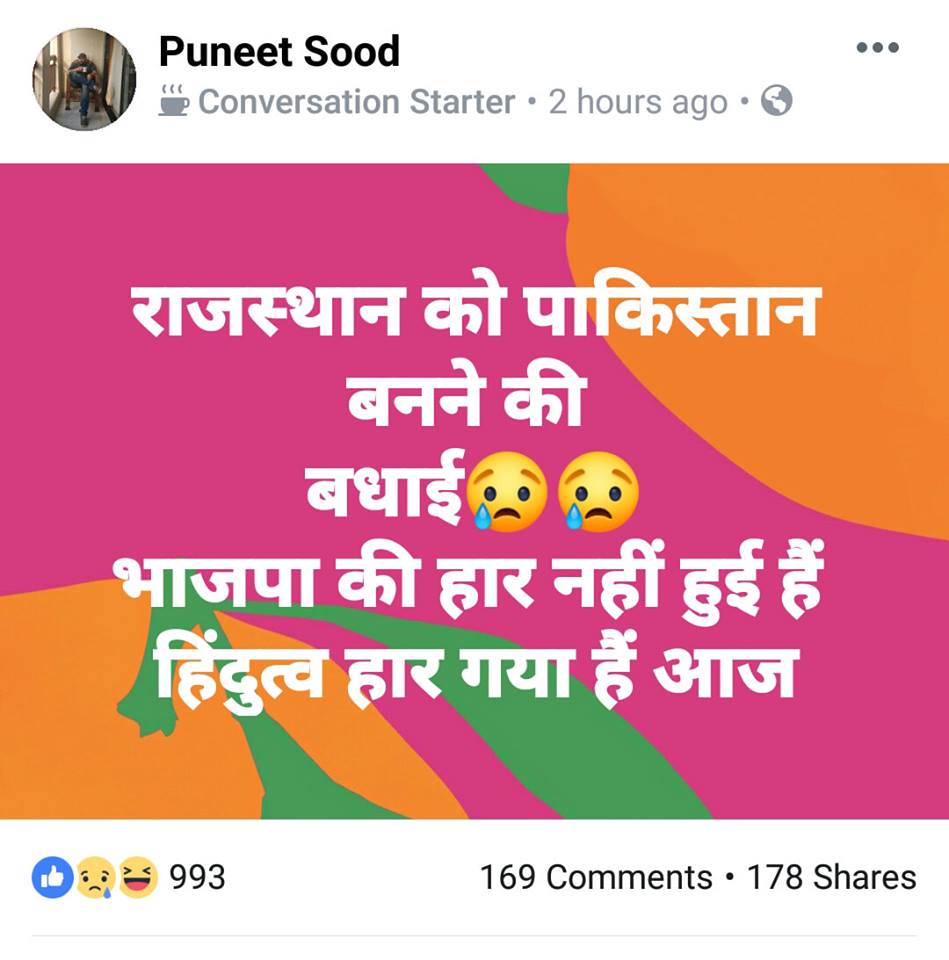Click the second crying emoji in post
This screenshot has width=949, height=960.
click(x=598, y=492)
